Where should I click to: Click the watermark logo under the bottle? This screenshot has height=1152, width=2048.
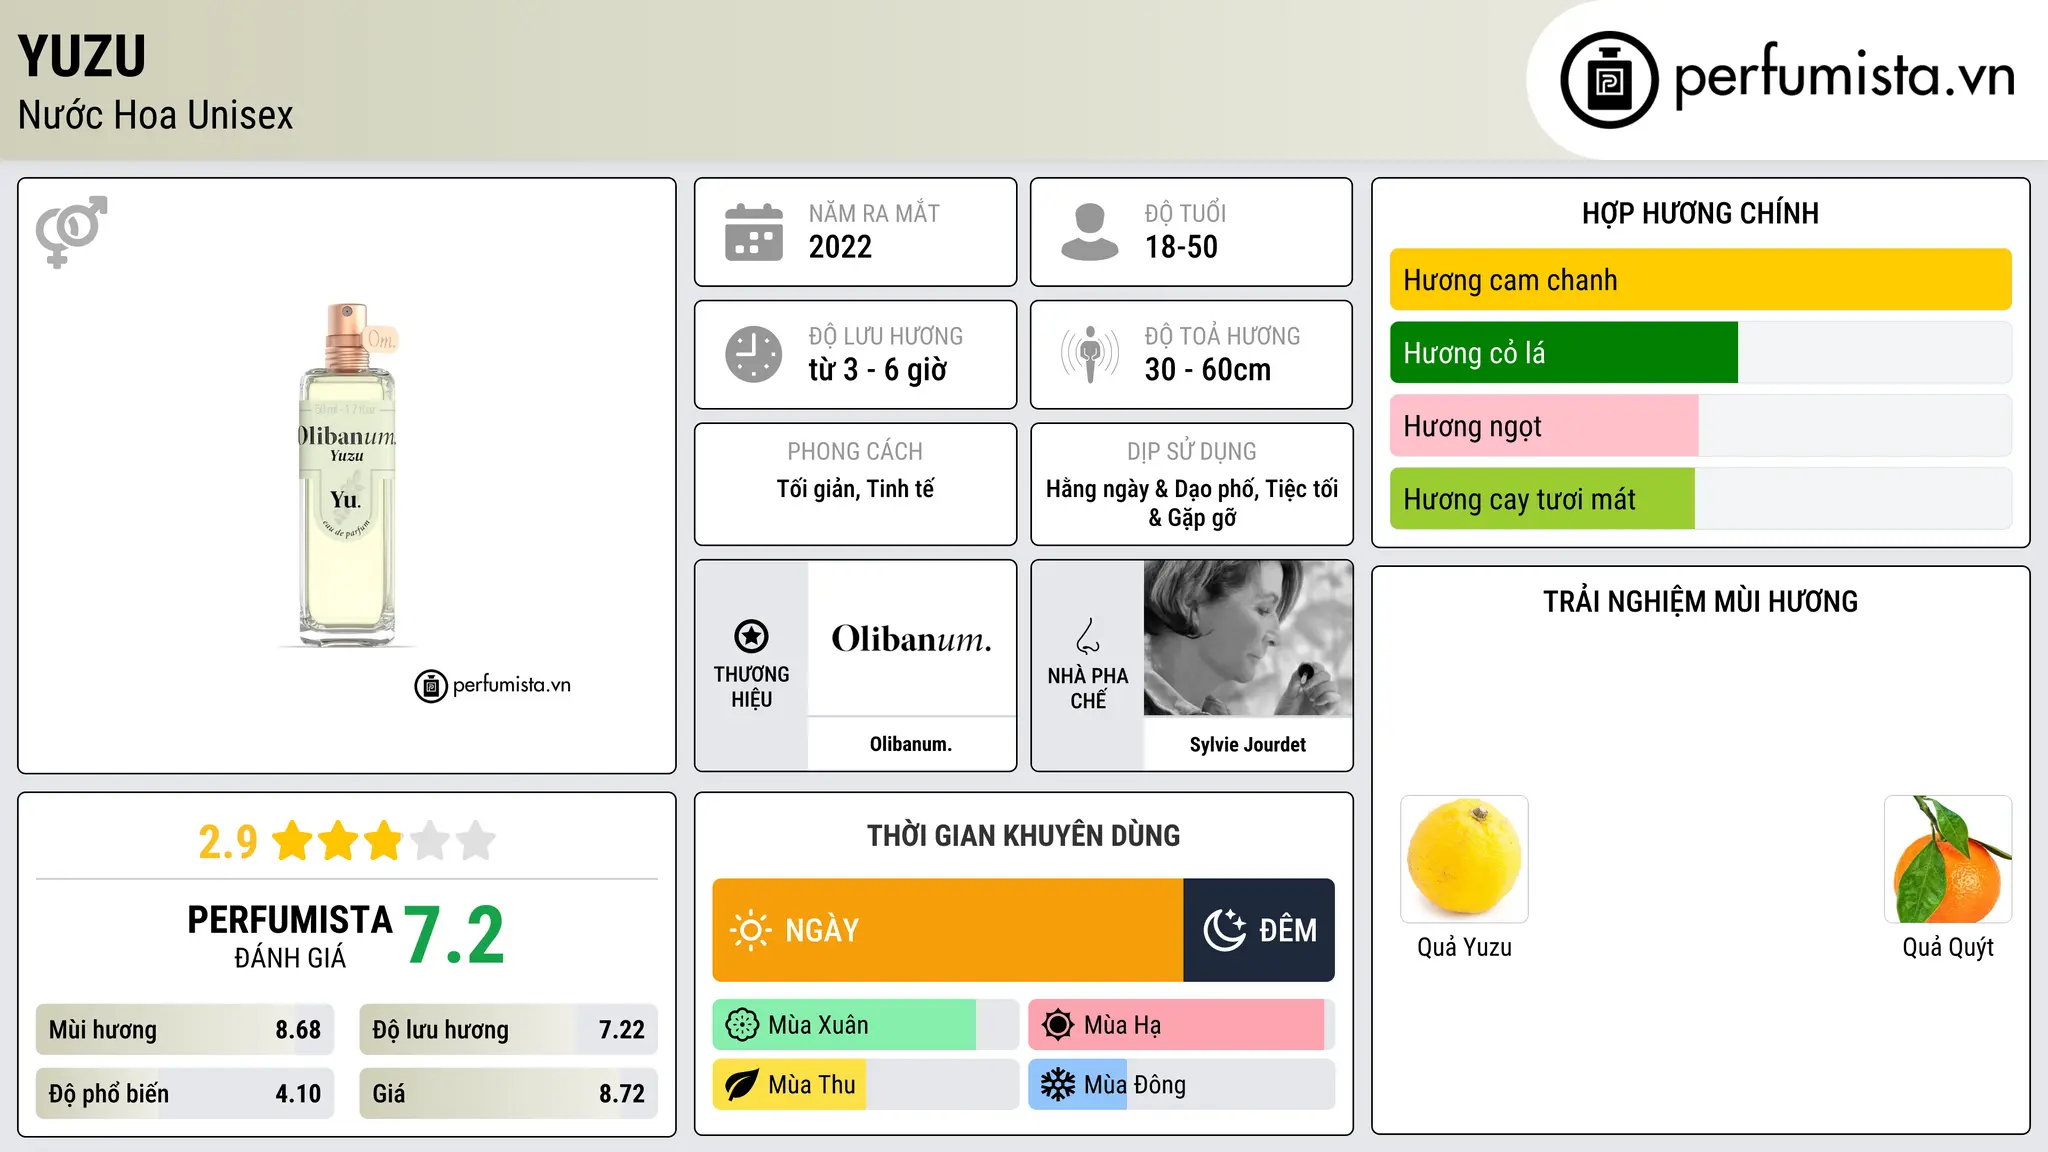tap(493, 686)
